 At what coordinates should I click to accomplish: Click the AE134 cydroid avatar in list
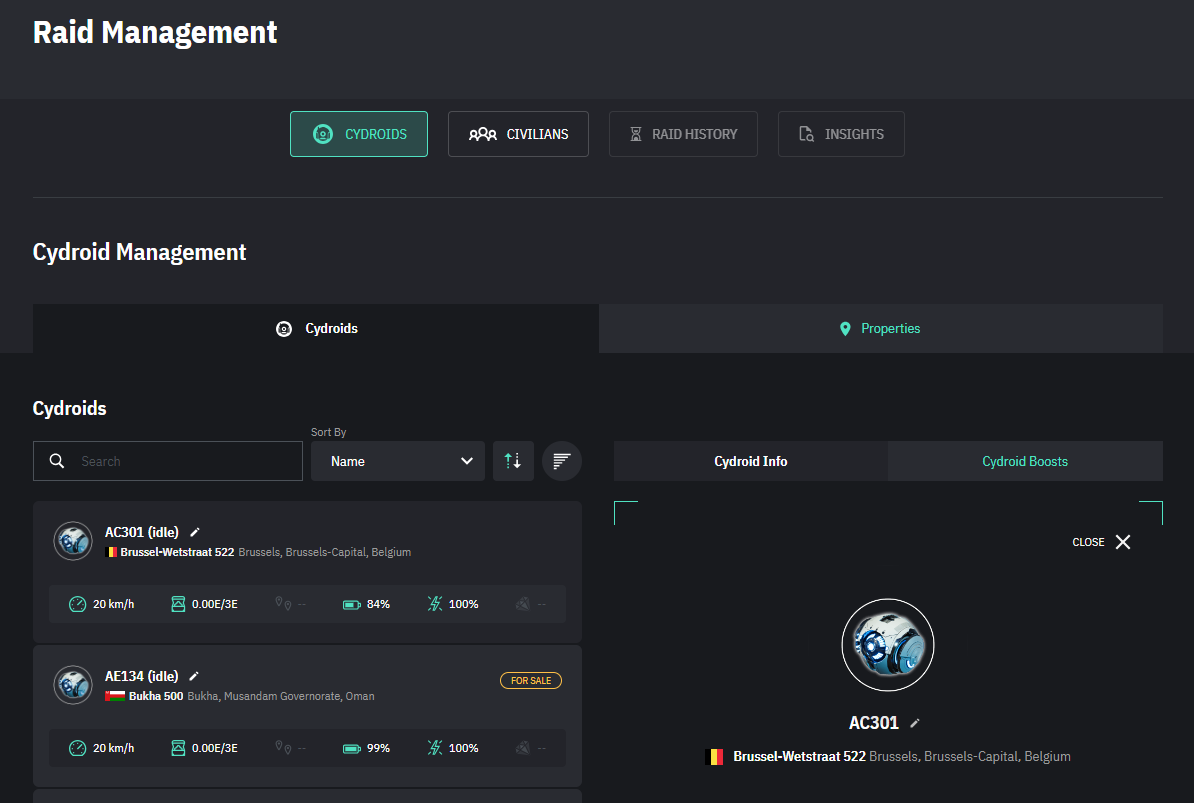[x=73, y=685]
